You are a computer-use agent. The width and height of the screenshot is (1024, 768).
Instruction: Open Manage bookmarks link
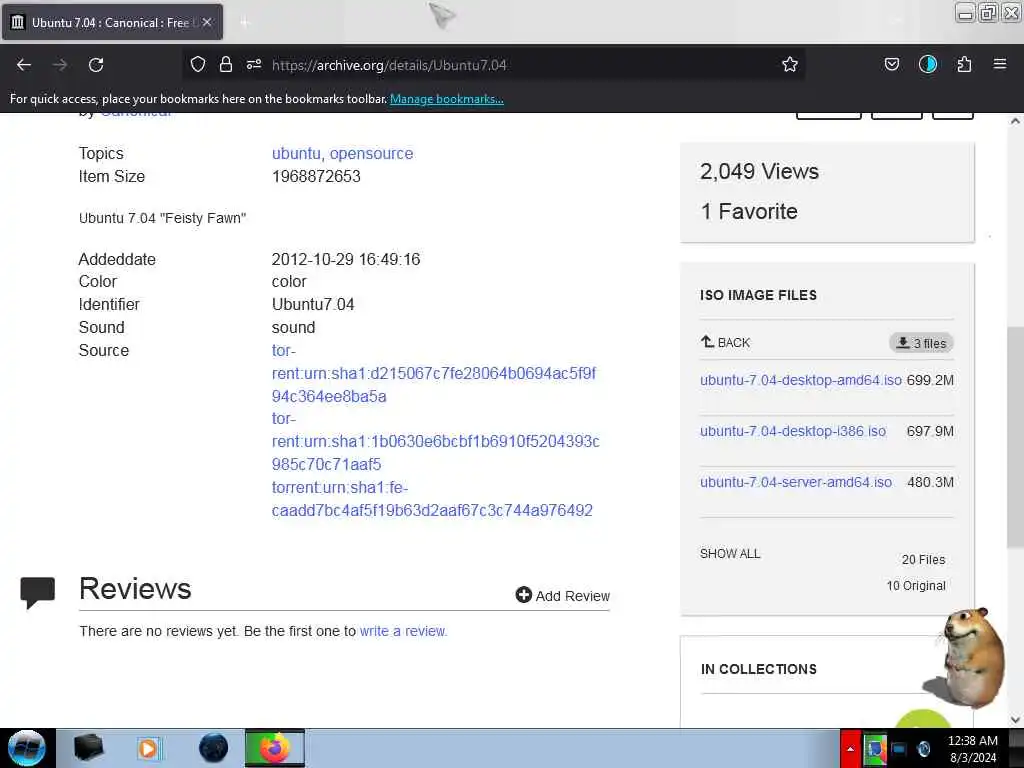pyautogui.click(x=447, y=99)
